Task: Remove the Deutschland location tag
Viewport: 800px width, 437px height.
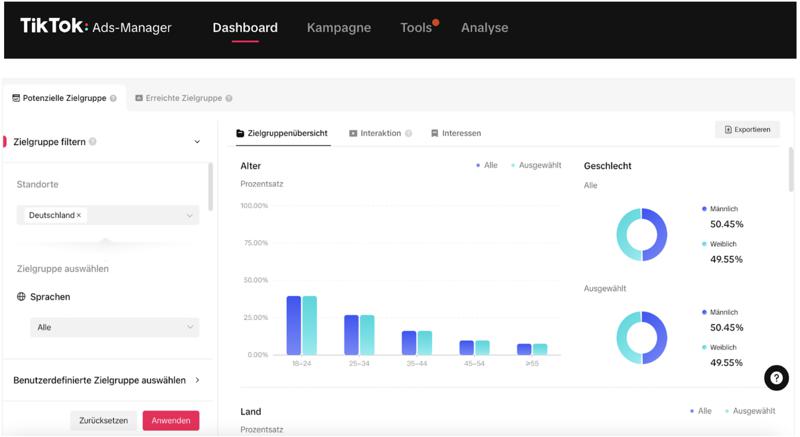Action: tap(79, 215)
